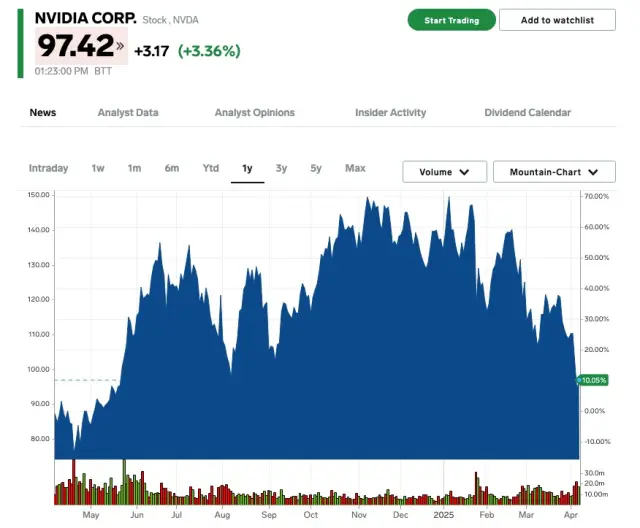Click the 150.00 price axis label
Viewport: 640px width, 528px height.
(x=39, y=195)
